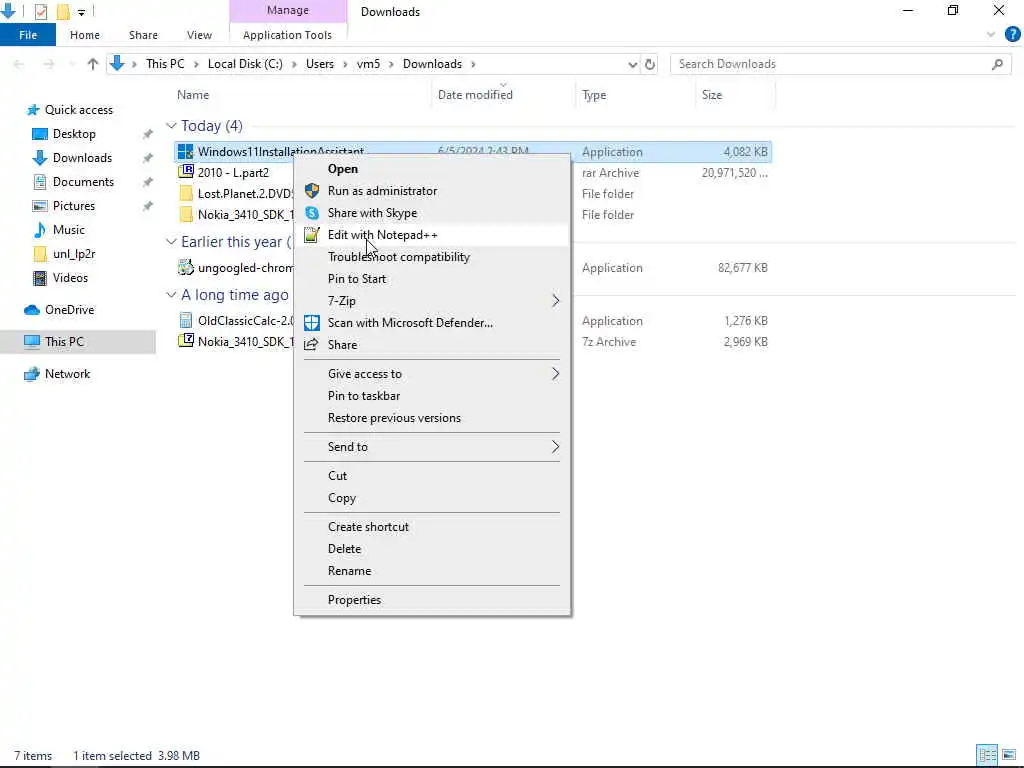
Task: Open the address bar history dropdown
Action: (632, 64)
